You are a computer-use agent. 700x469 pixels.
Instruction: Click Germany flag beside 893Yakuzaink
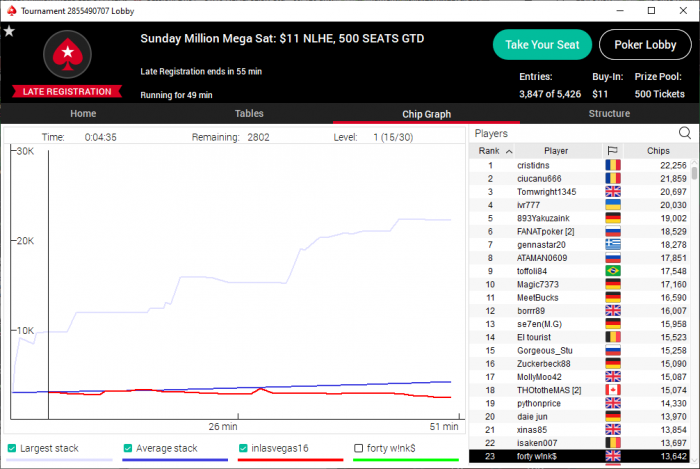[x=613, y=218]
